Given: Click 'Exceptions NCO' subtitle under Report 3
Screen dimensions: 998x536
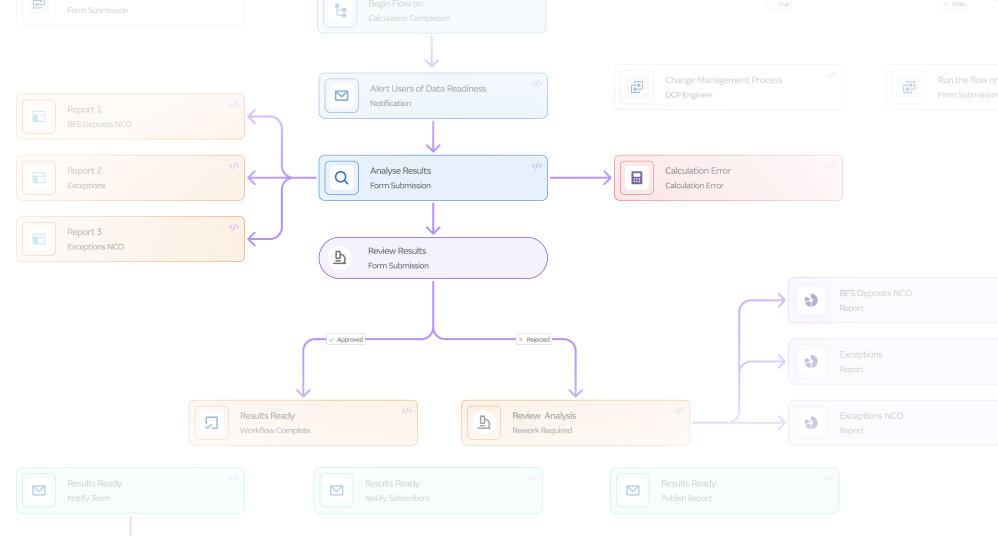Looking at the screenshot, I should [x=95, y=246].
